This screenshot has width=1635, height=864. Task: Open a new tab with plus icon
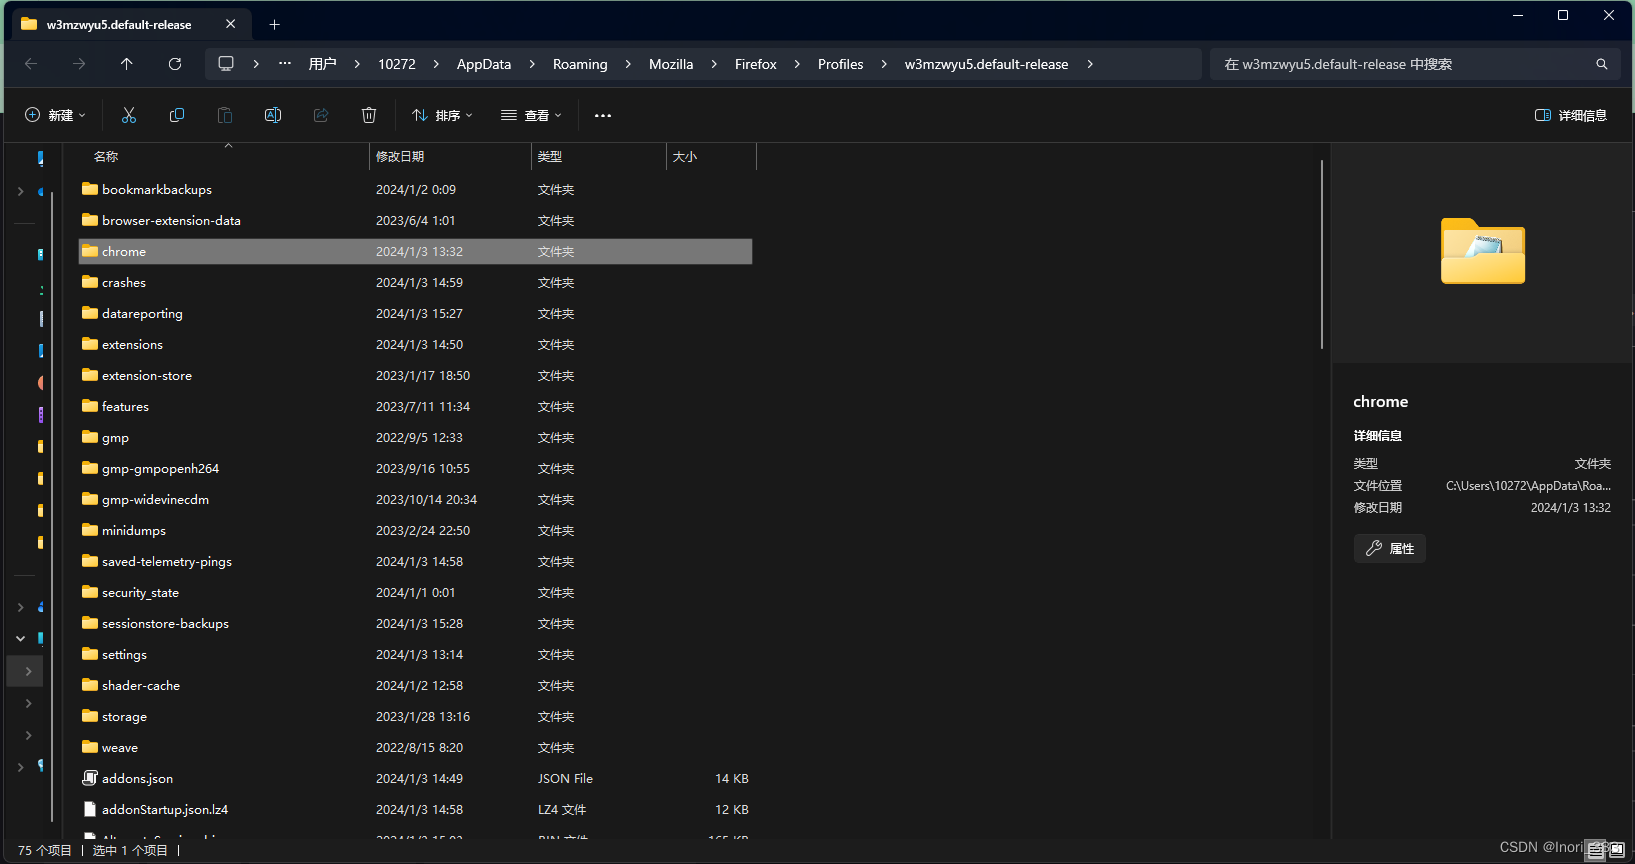pos(275,24)
